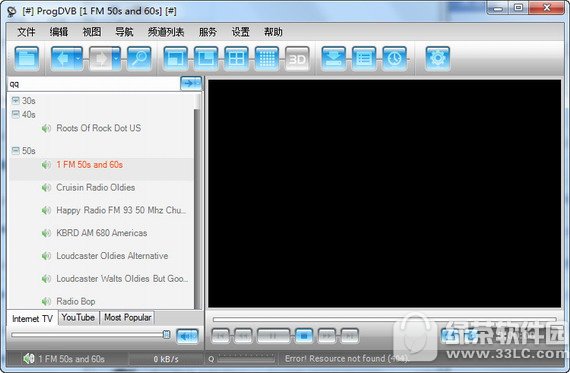Select the four-pane mosaic layout icon

tap(236, 59)
